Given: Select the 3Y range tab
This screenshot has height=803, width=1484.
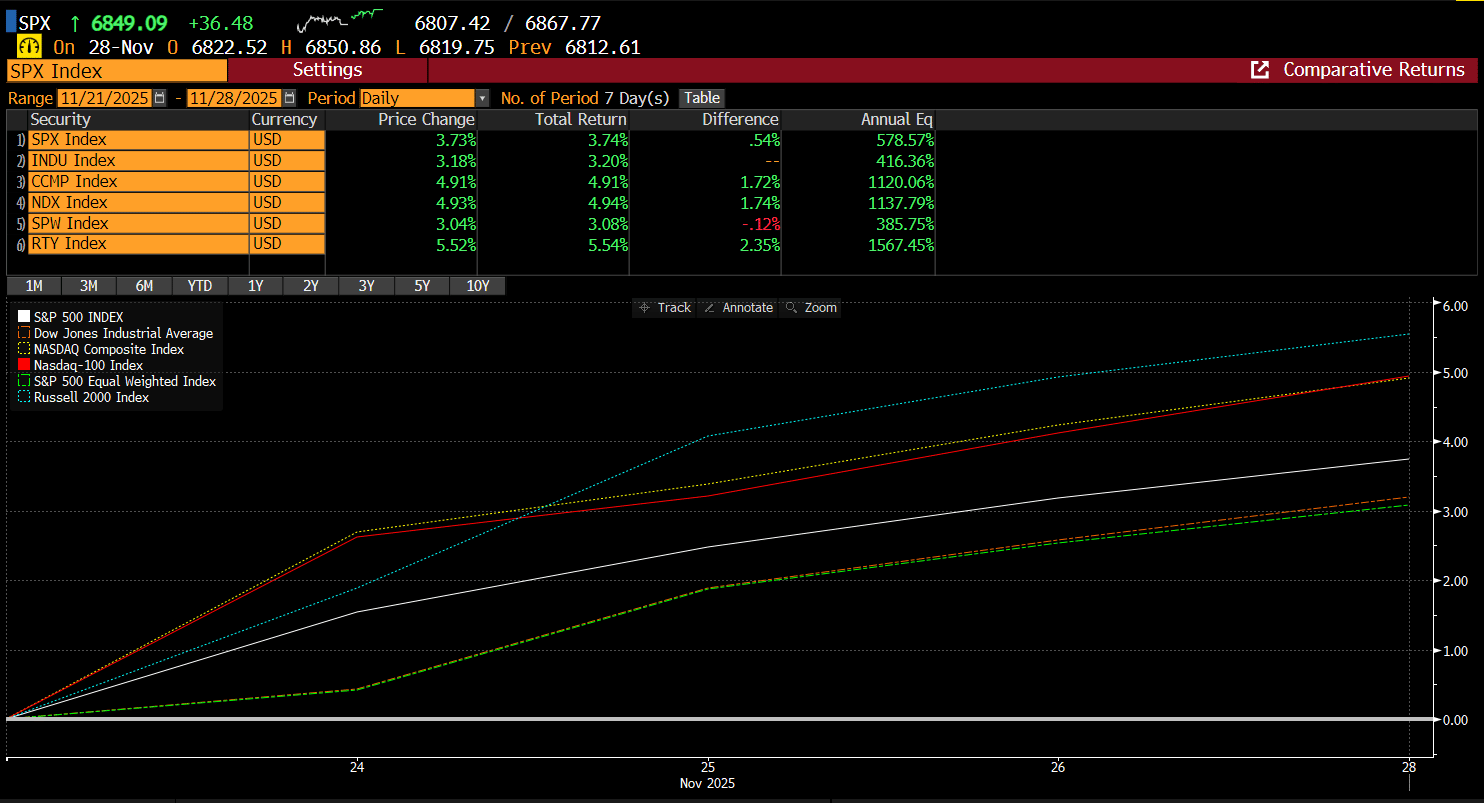Looking at the screenshot, I should [x=367, y=286].
